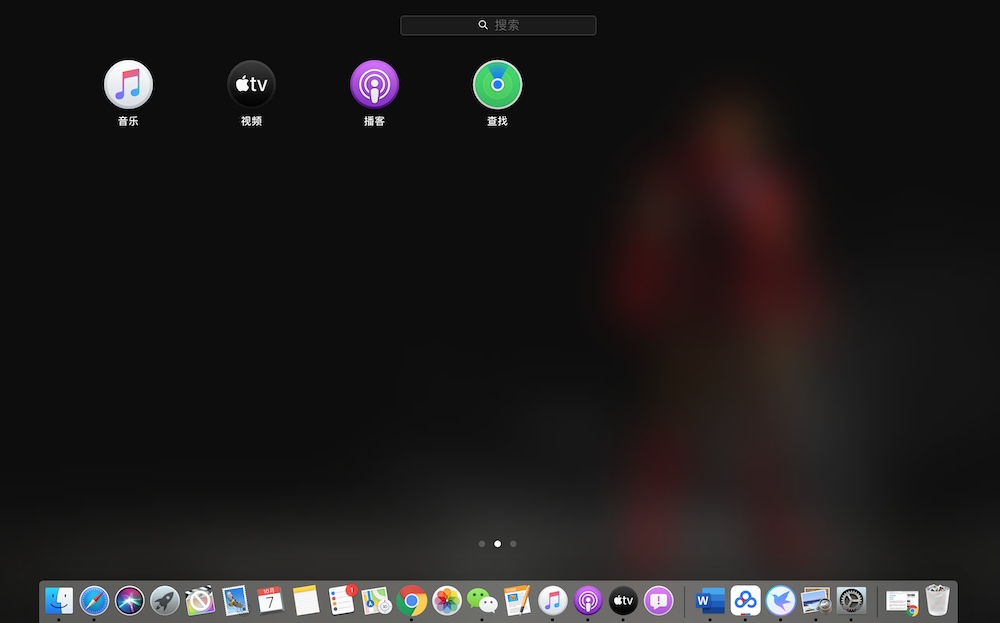Switch to the first Launchpad page dot
Screen dimensions: 1000x623
click(482, 544)
